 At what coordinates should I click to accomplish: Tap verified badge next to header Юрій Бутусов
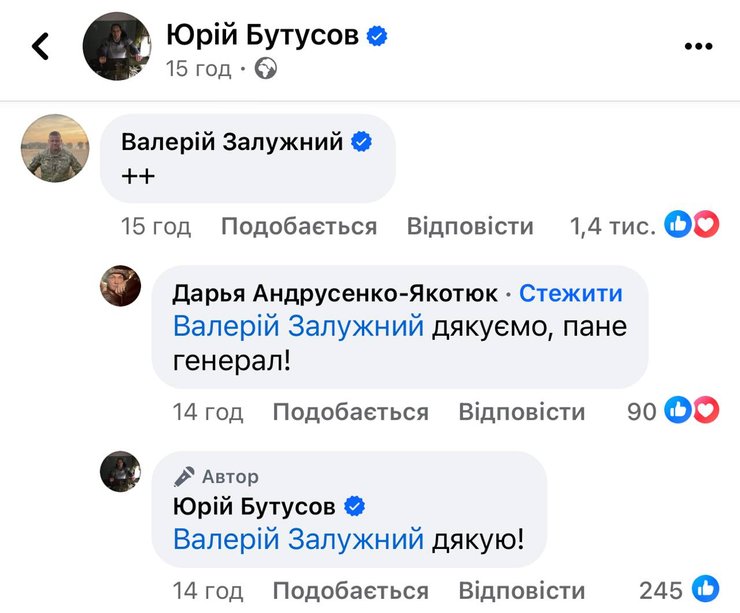(377, 37)
